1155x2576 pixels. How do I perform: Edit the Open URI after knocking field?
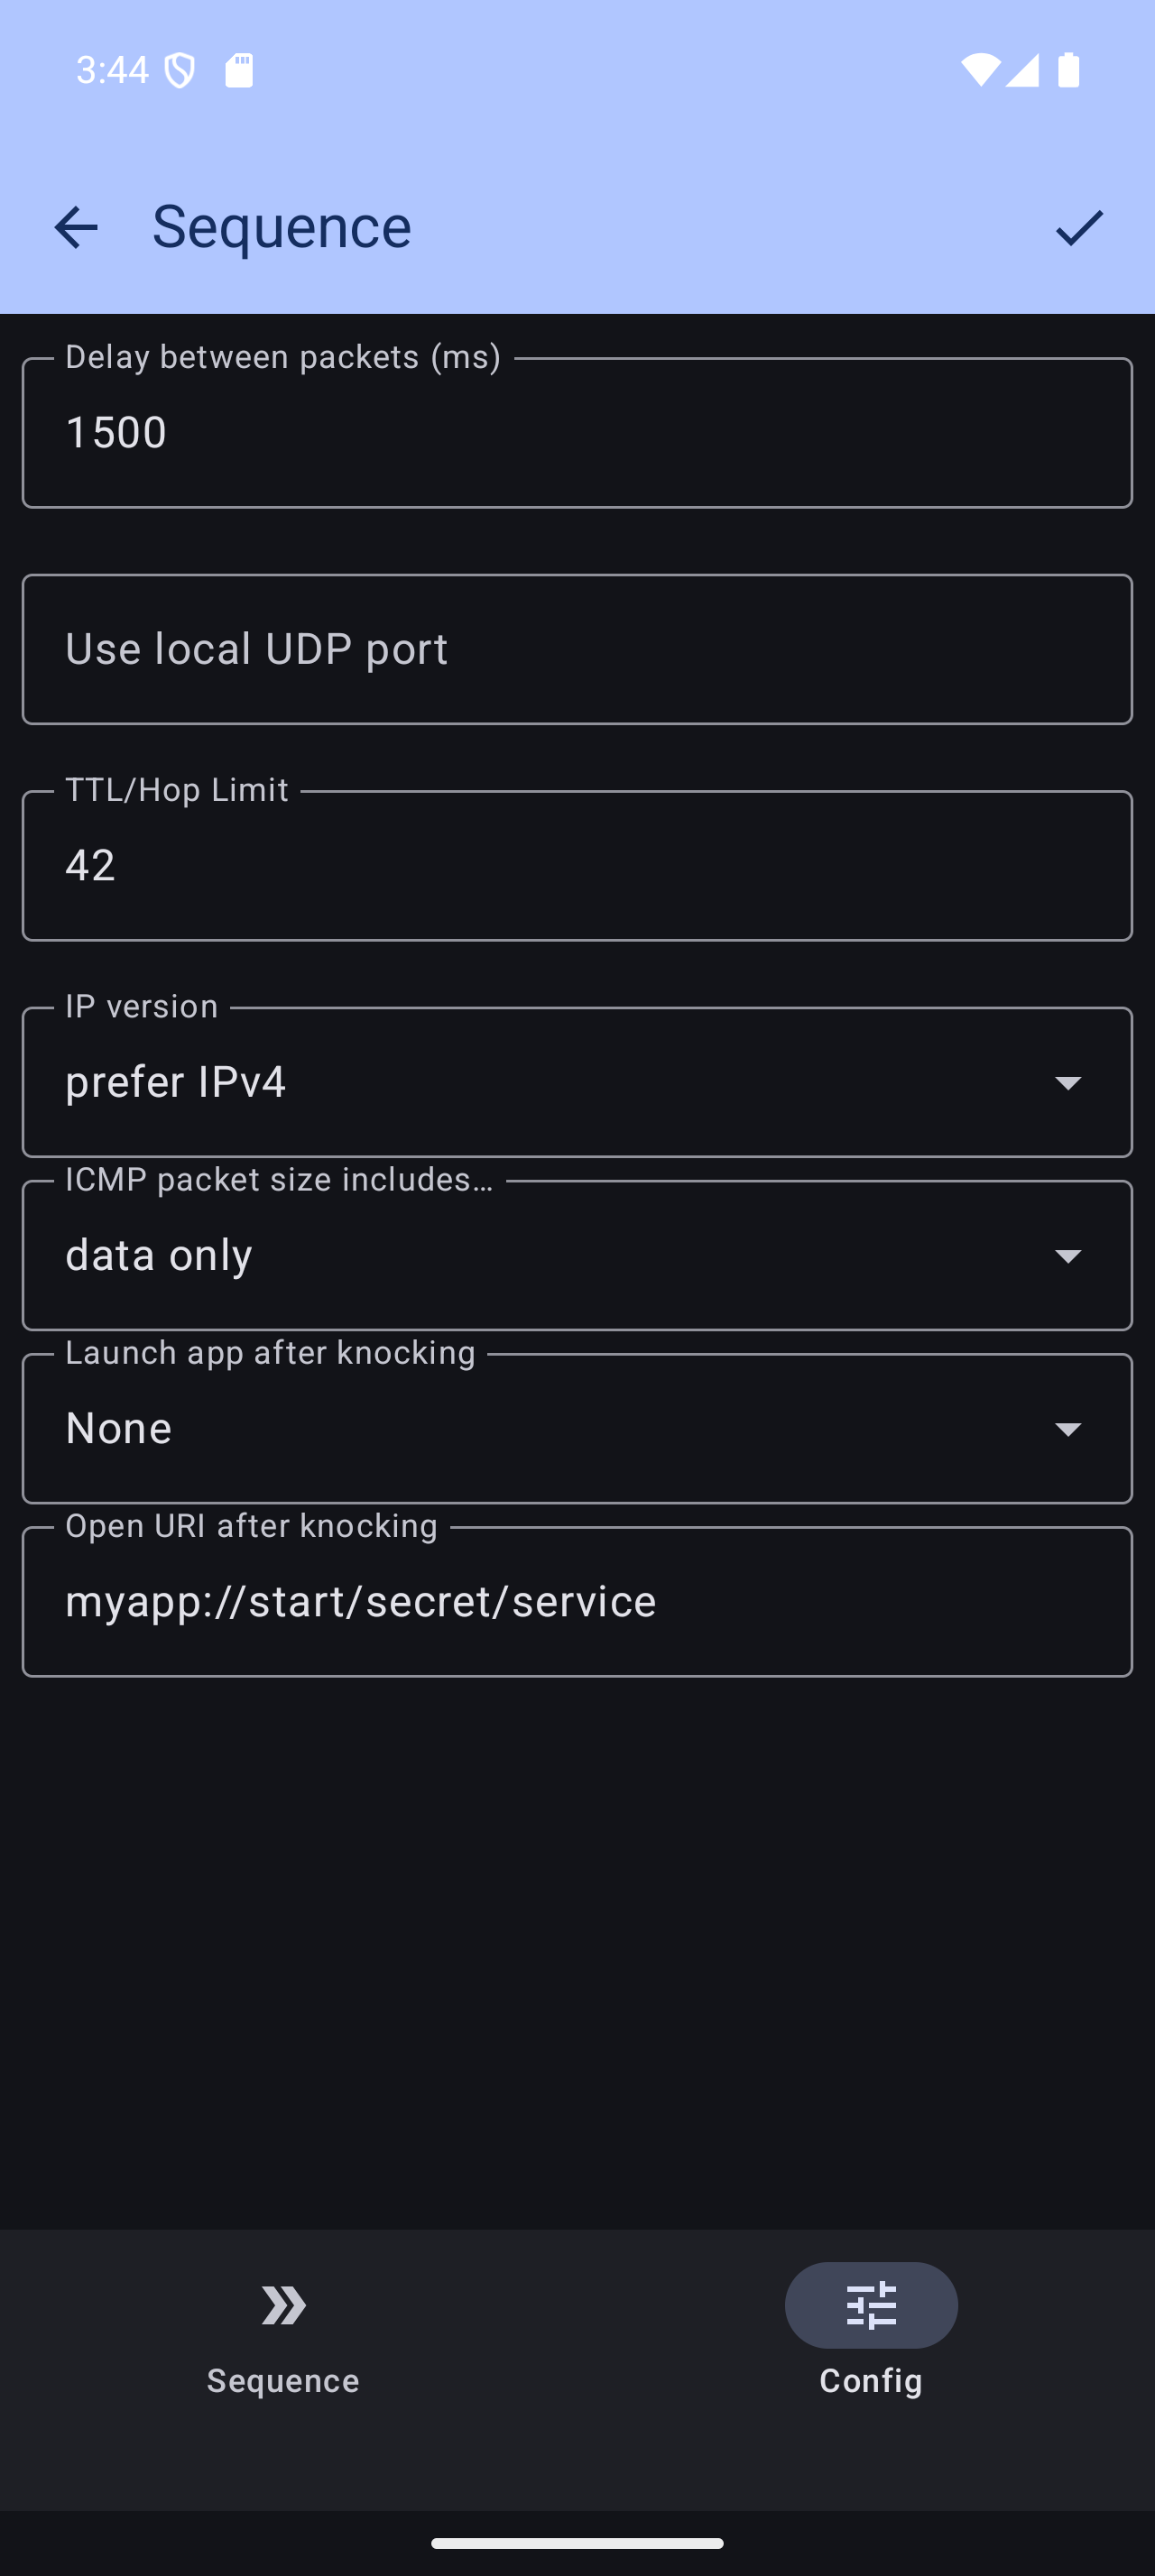577,1601
